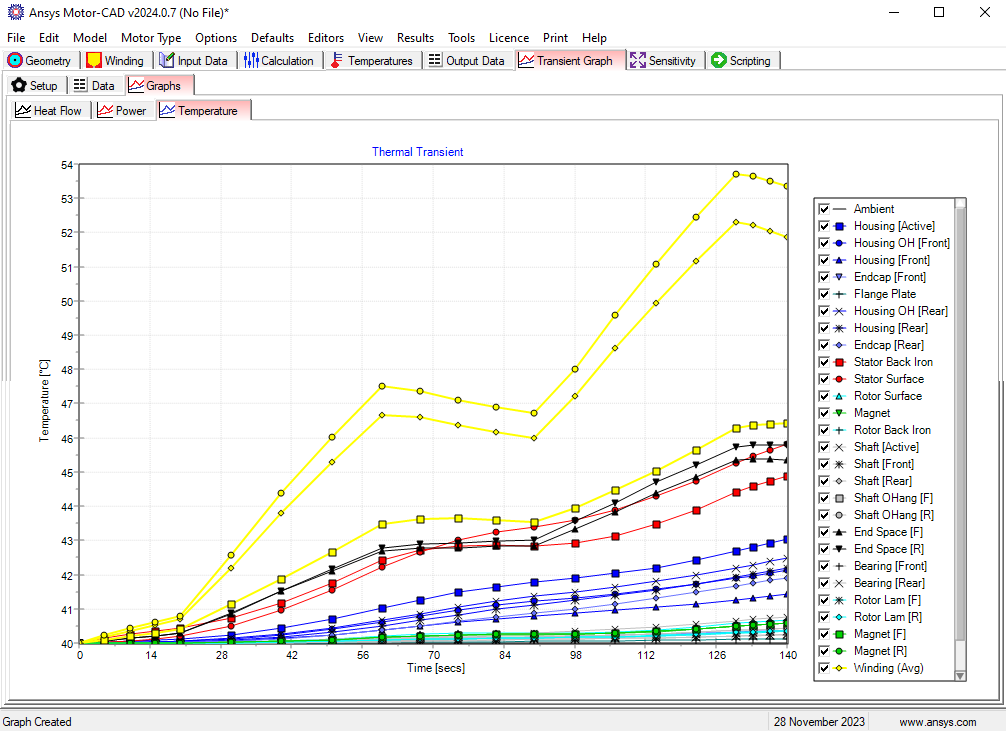
Task: Open the File menu
Action: [x=16, y=38]
